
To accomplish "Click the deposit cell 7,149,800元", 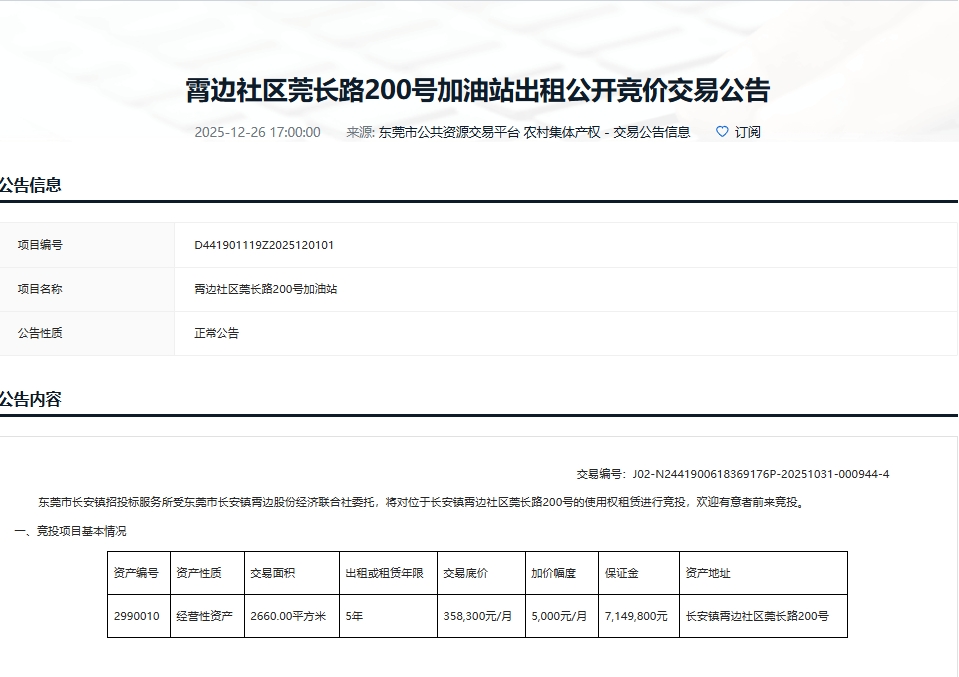I will click(x=636, y=616).
